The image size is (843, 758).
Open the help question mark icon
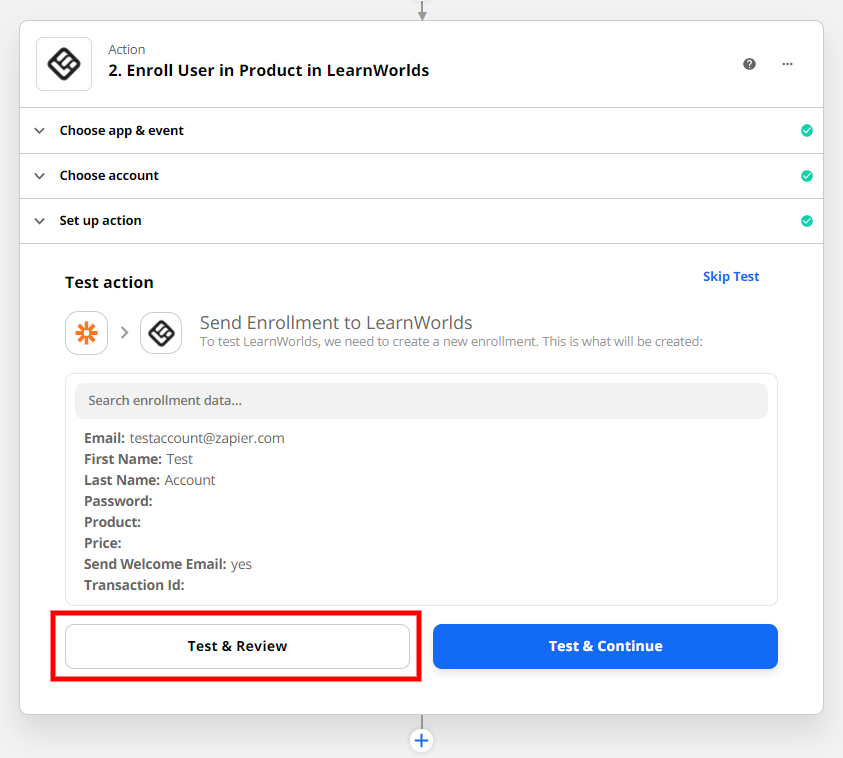(x=749, y=63)
